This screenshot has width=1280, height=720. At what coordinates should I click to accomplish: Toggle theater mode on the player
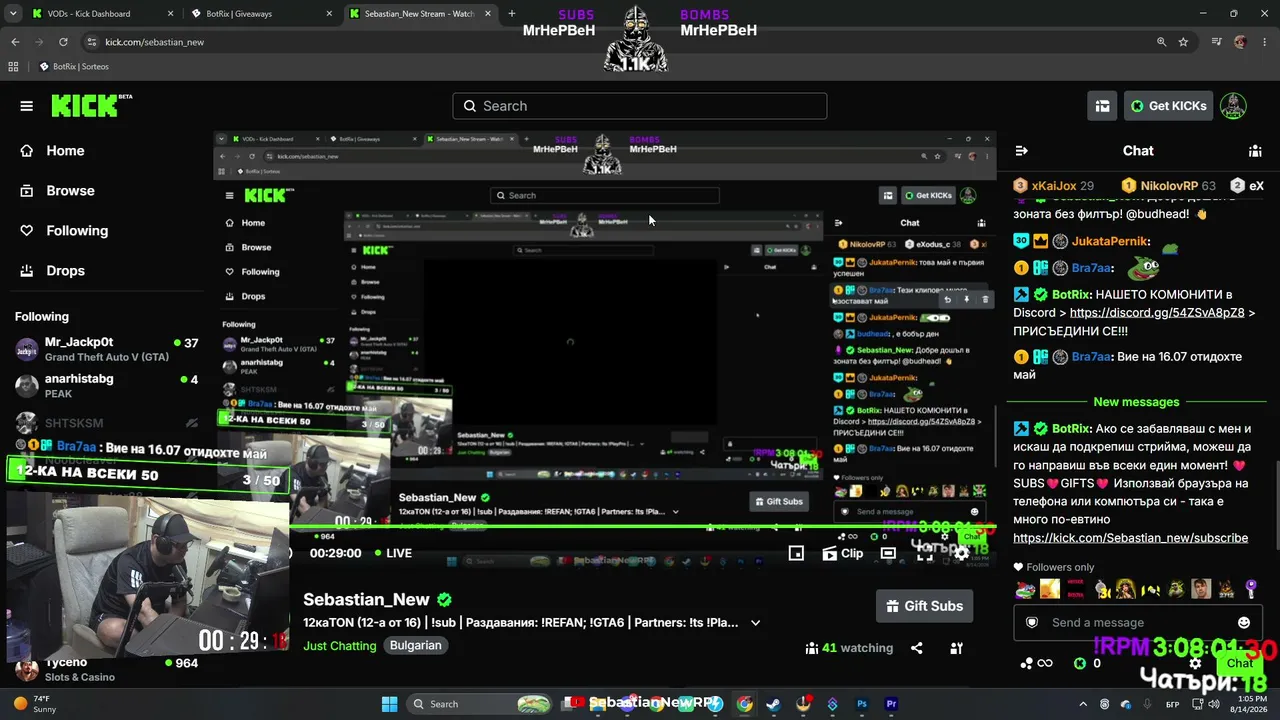pos(888,553)
